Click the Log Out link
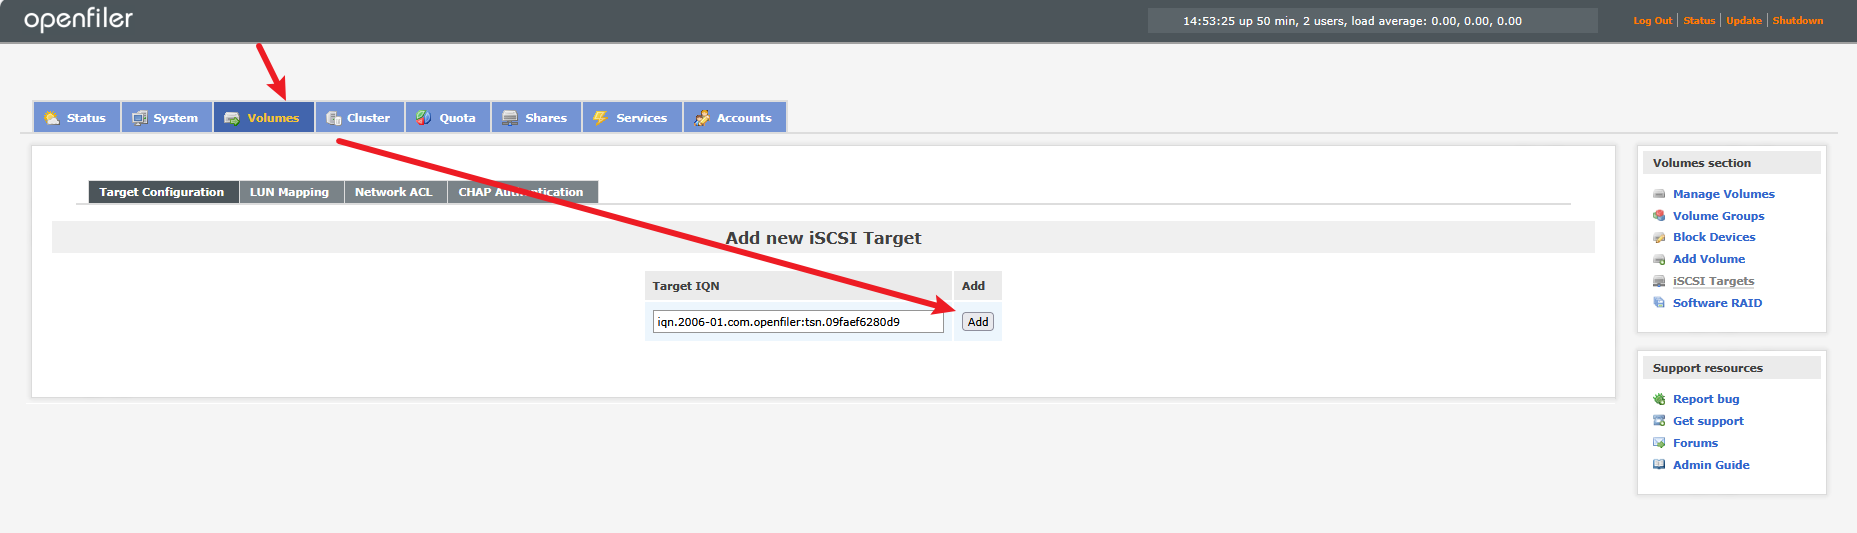 click(x=1652, y=20)
